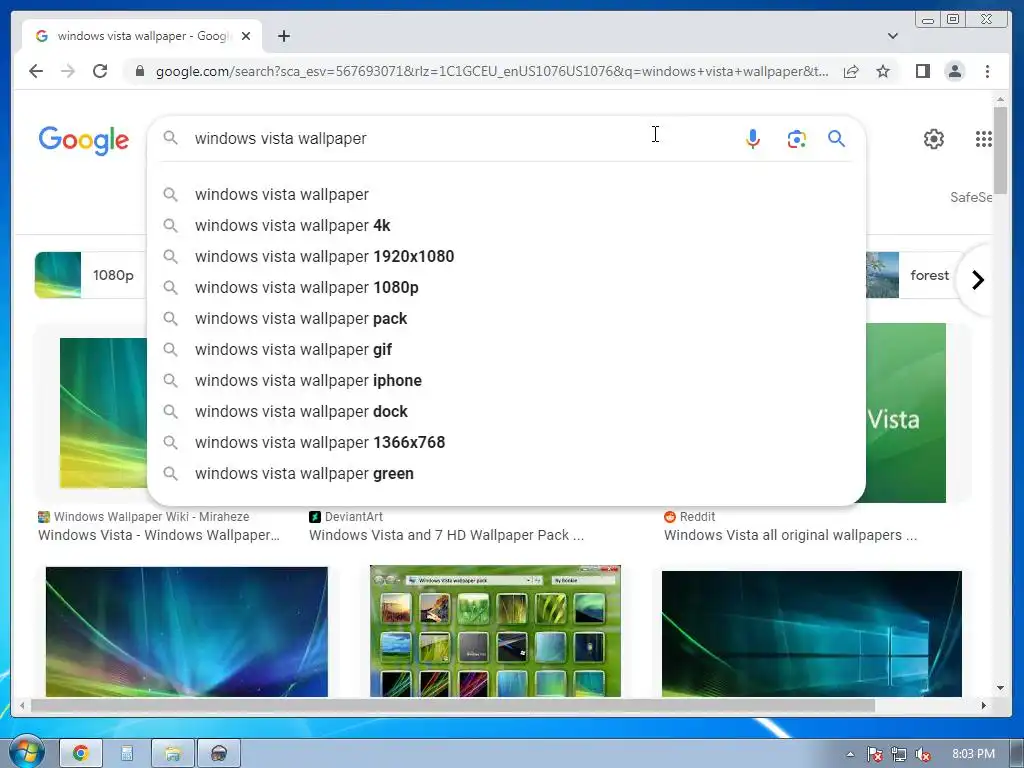This screenshot has width=1024, height=768.
Task: Open a new tab with plus button
Action: pos(283,36)
